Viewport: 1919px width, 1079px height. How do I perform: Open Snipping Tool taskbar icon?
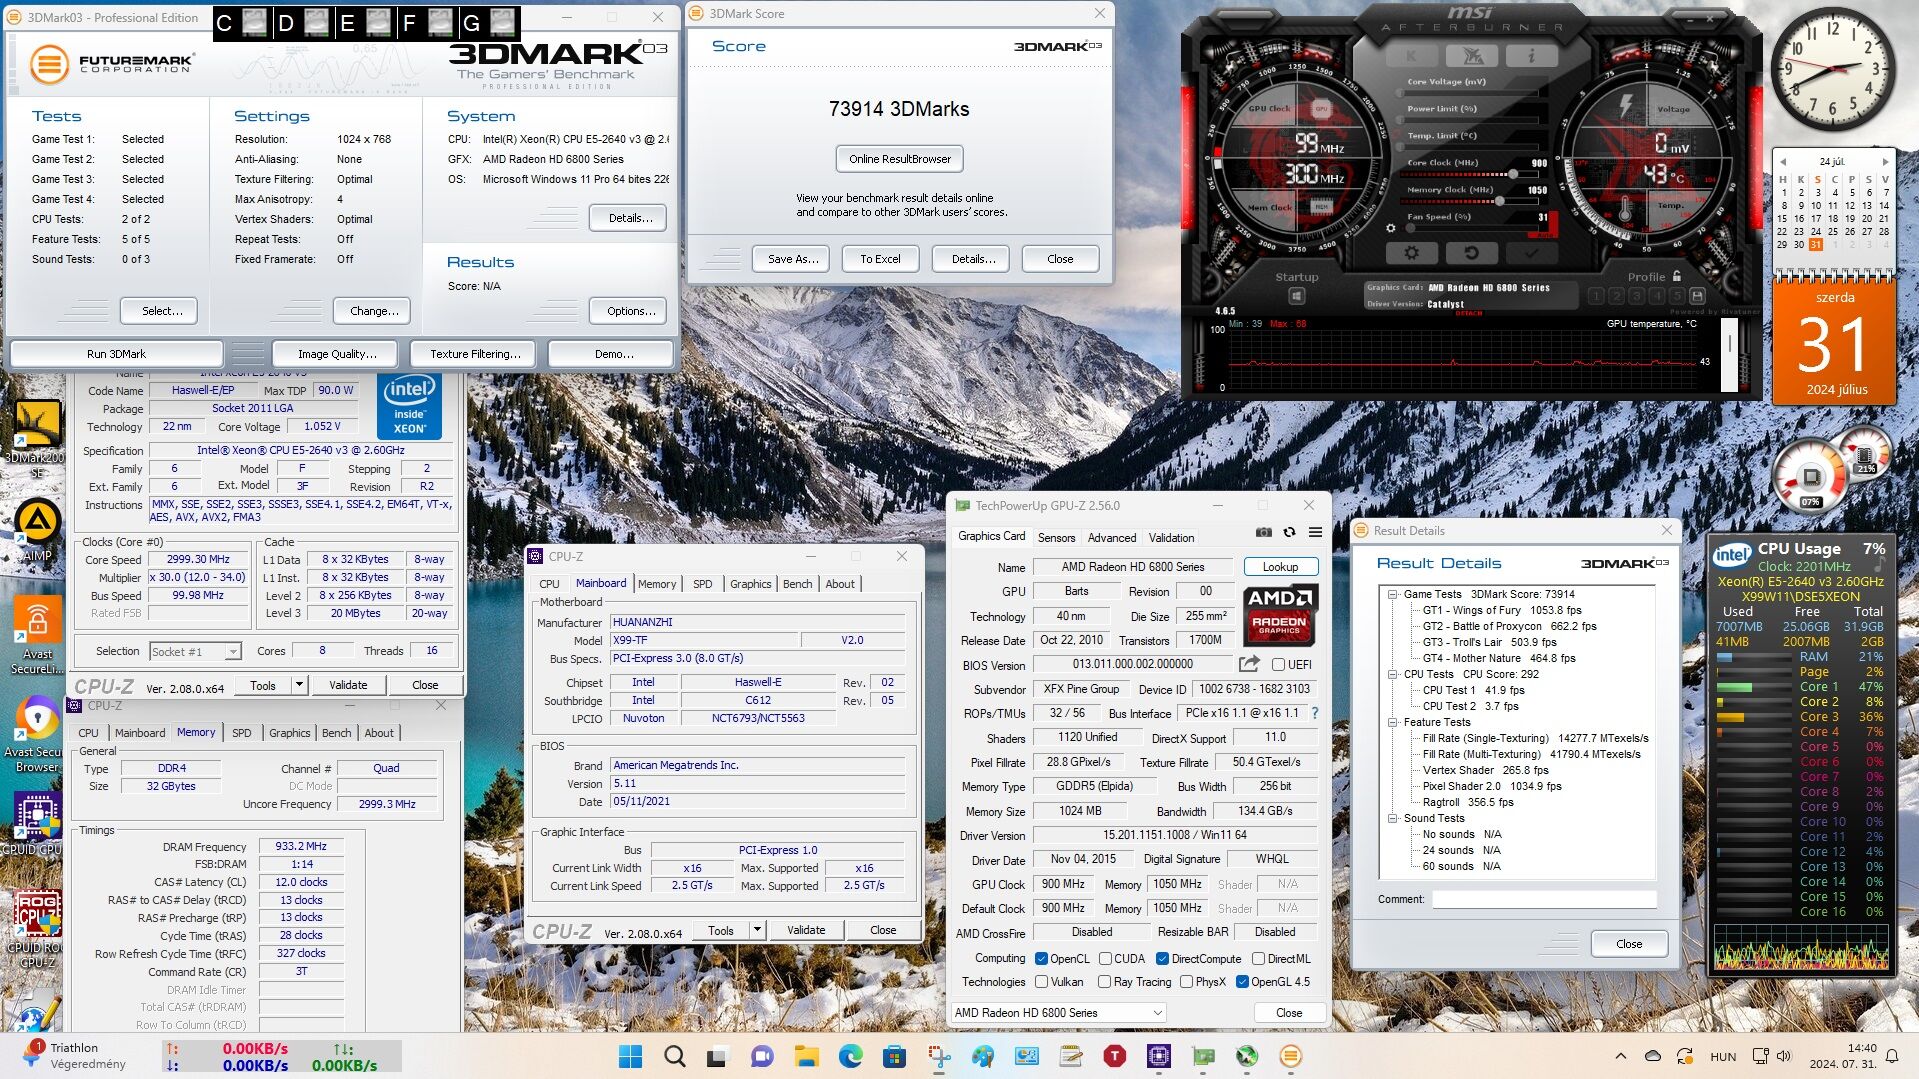point(939,1056)
